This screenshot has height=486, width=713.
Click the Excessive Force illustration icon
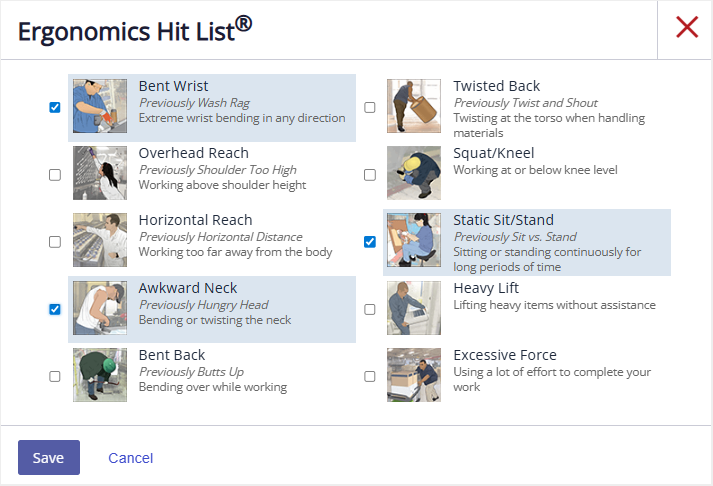pos(414,375)
